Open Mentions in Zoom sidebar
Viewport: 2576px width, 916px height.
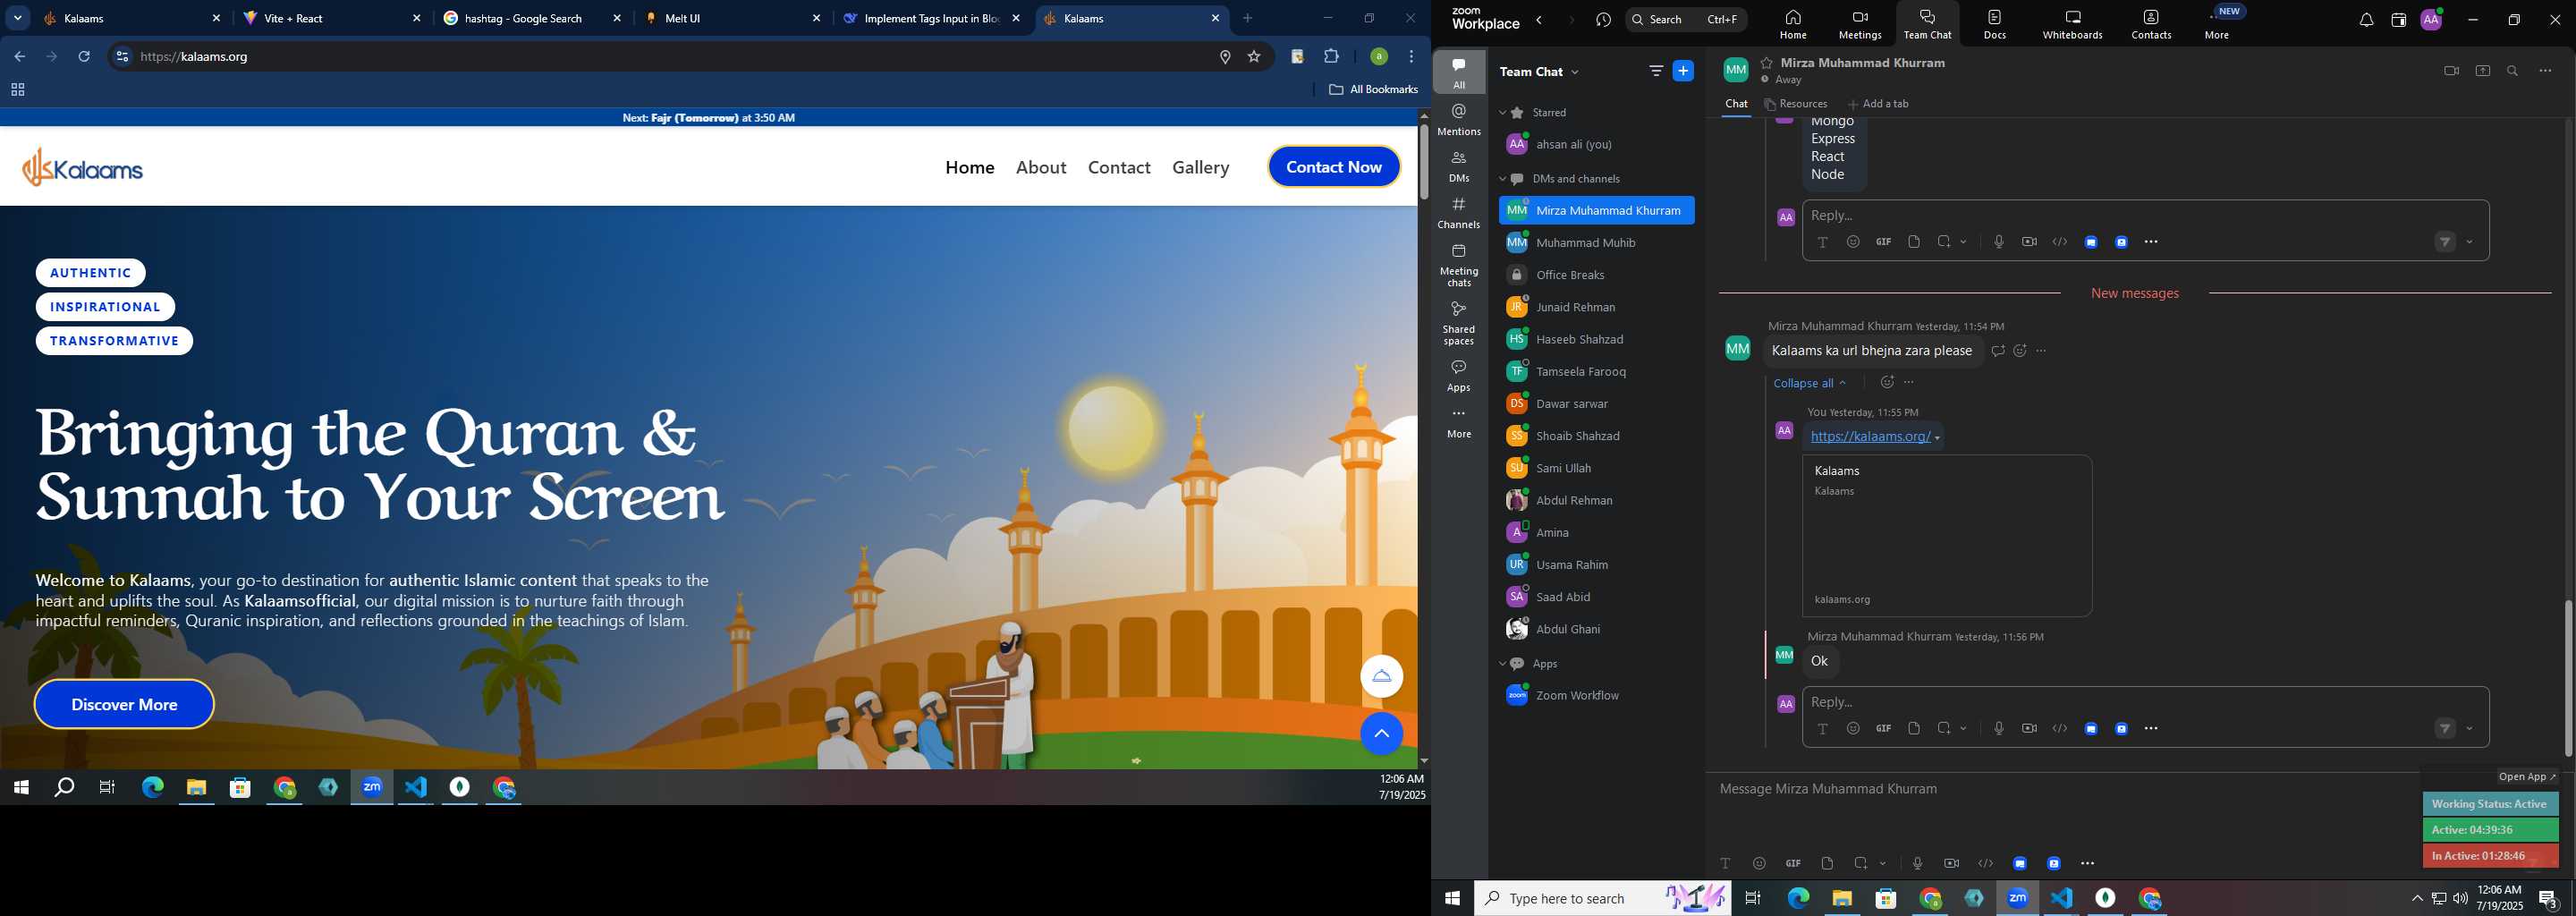[x=1459, y=119]
